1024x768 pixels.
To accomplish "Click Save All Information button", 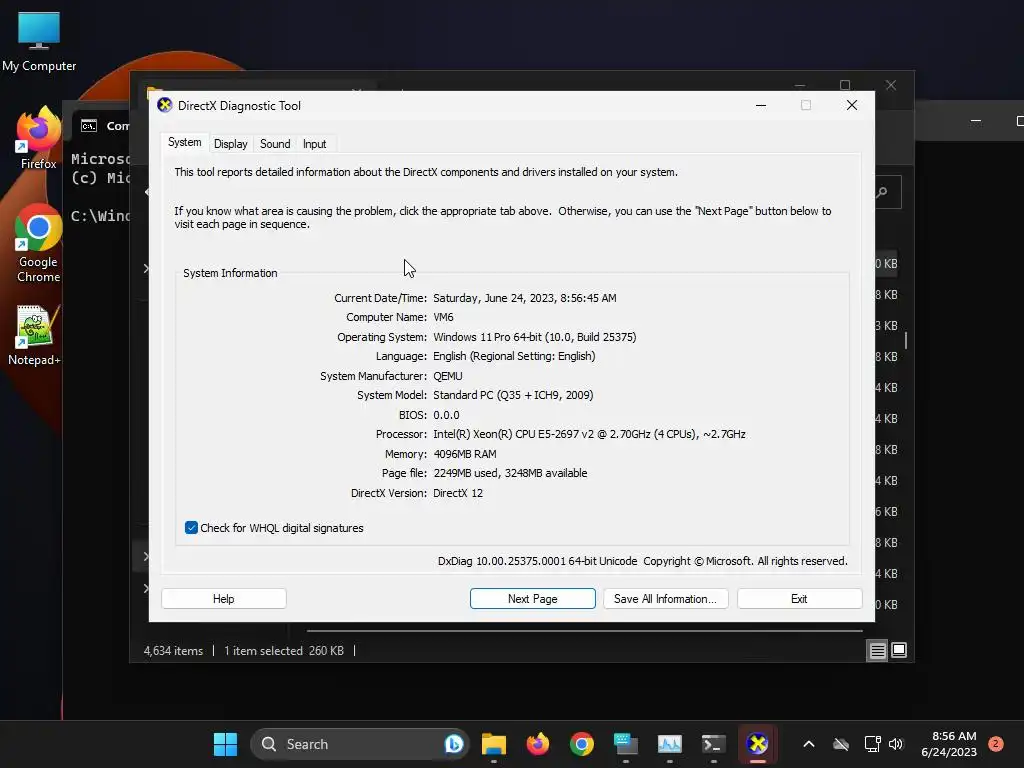I will click(665, 599).
